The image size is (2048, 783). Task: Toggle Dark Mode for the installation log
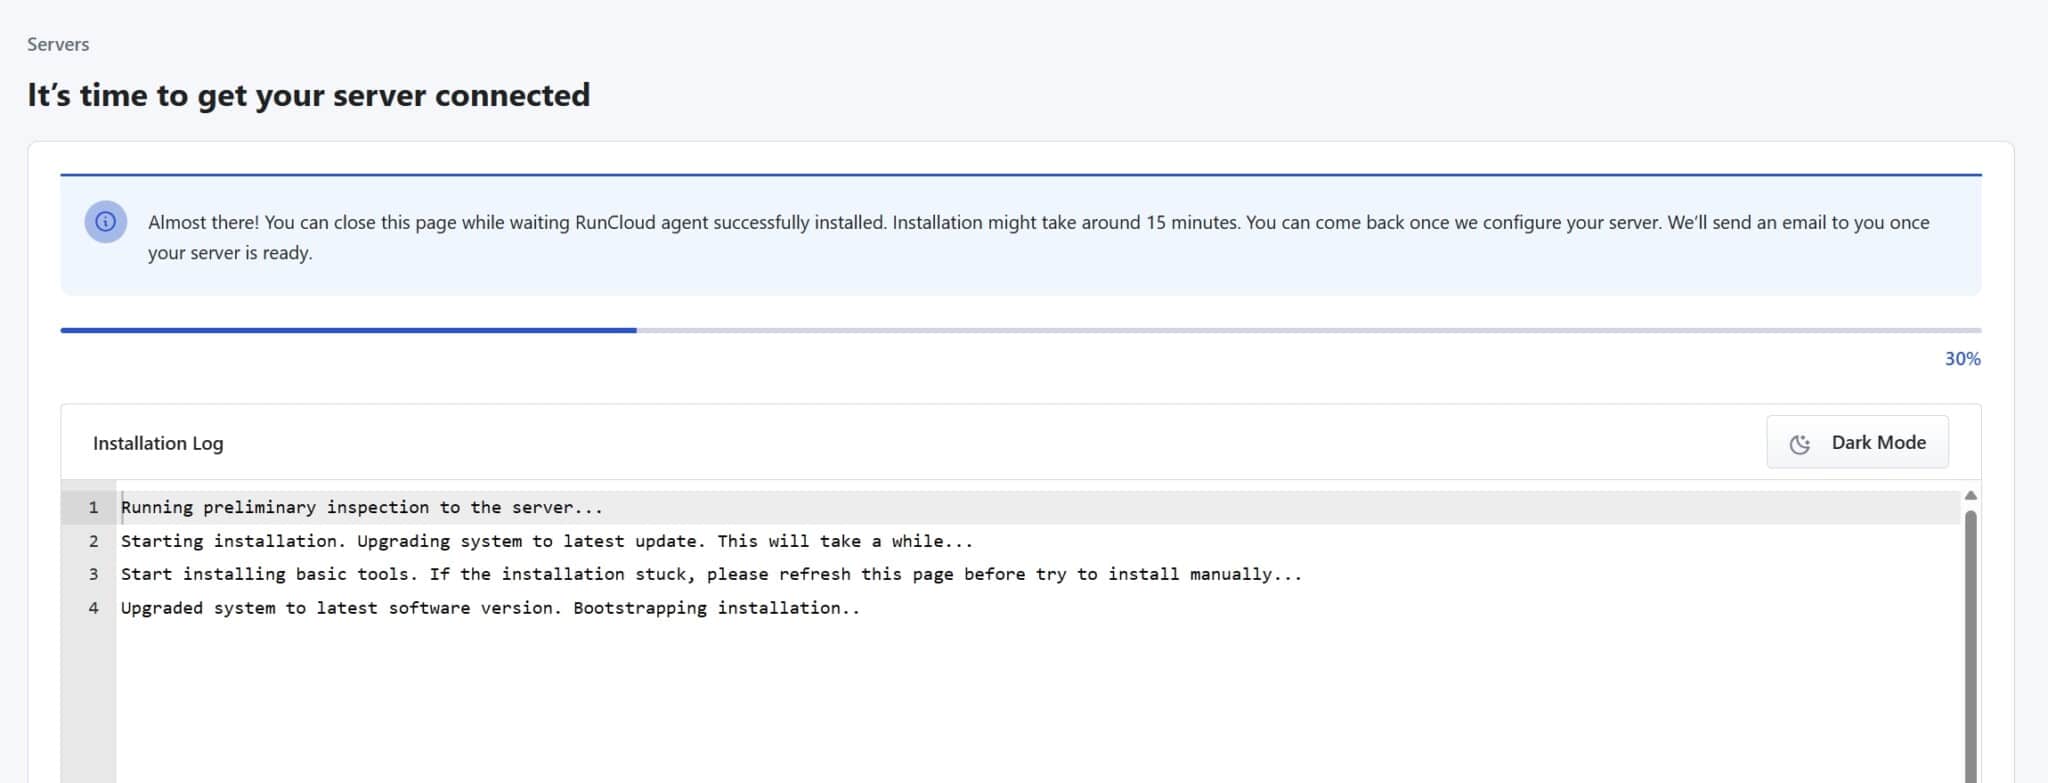pos(1857,442)
